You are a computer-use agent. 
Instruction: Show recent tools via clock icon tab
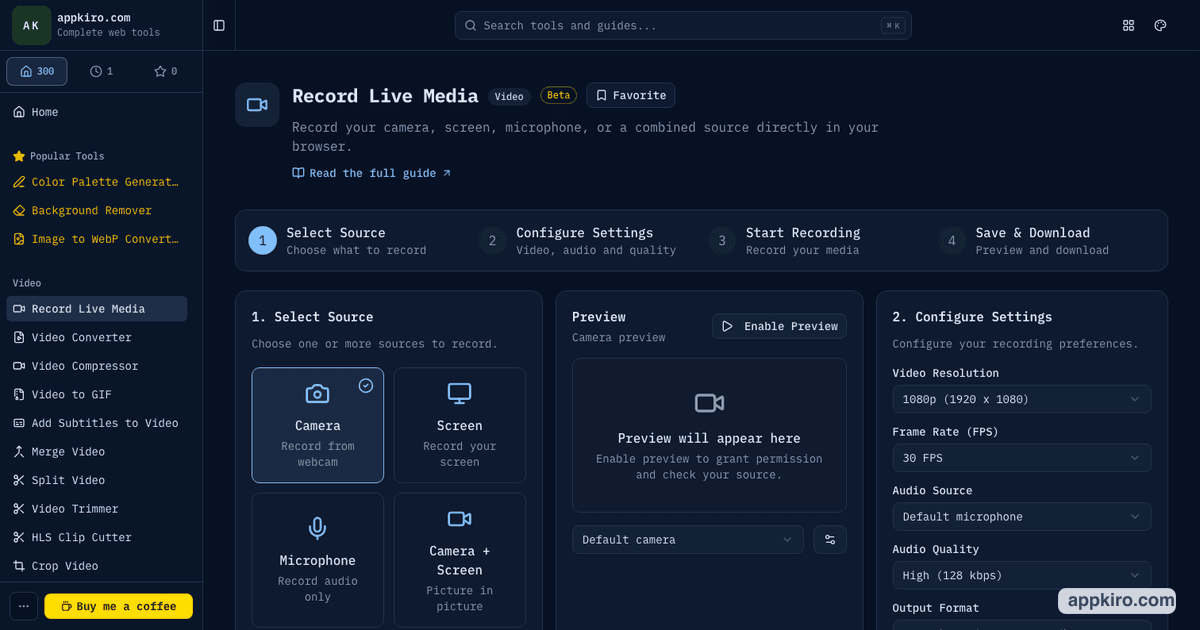pos(101,71)
